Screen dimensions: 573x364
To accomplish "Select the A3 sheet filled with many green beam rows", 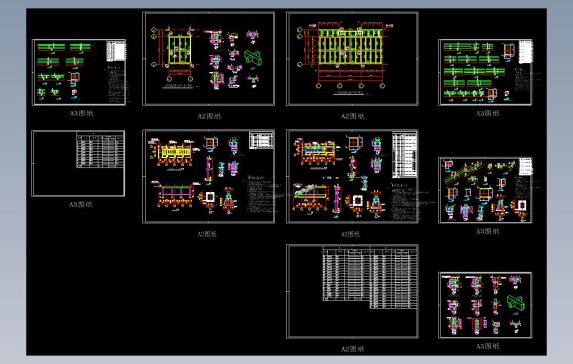I will coord(485,72).
